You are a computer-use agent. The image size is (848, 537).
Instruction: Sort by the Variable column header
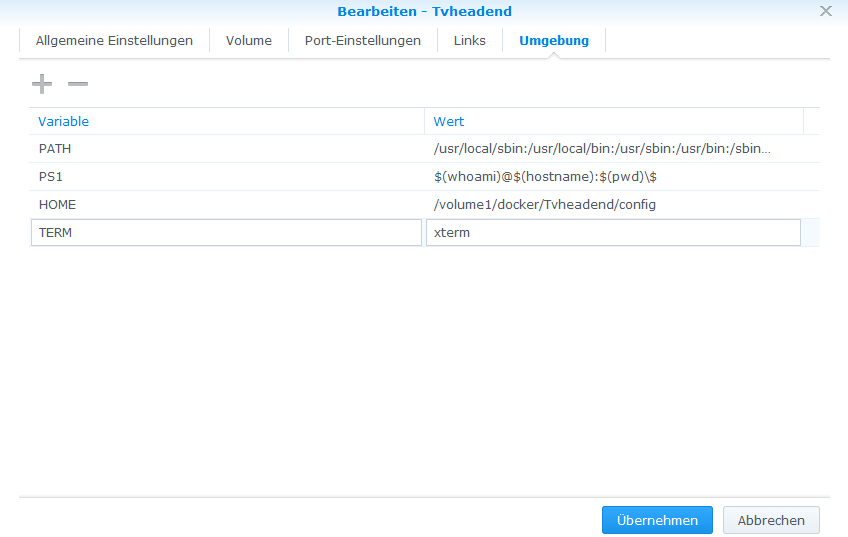tap(227, 121)
